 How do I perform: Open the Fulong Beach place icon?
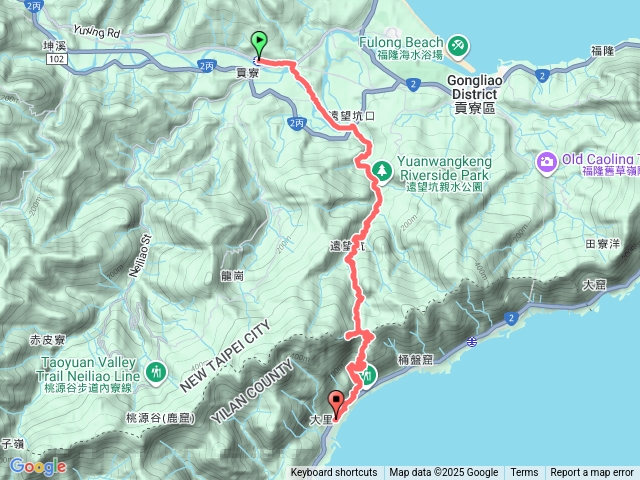coord(458,46)
